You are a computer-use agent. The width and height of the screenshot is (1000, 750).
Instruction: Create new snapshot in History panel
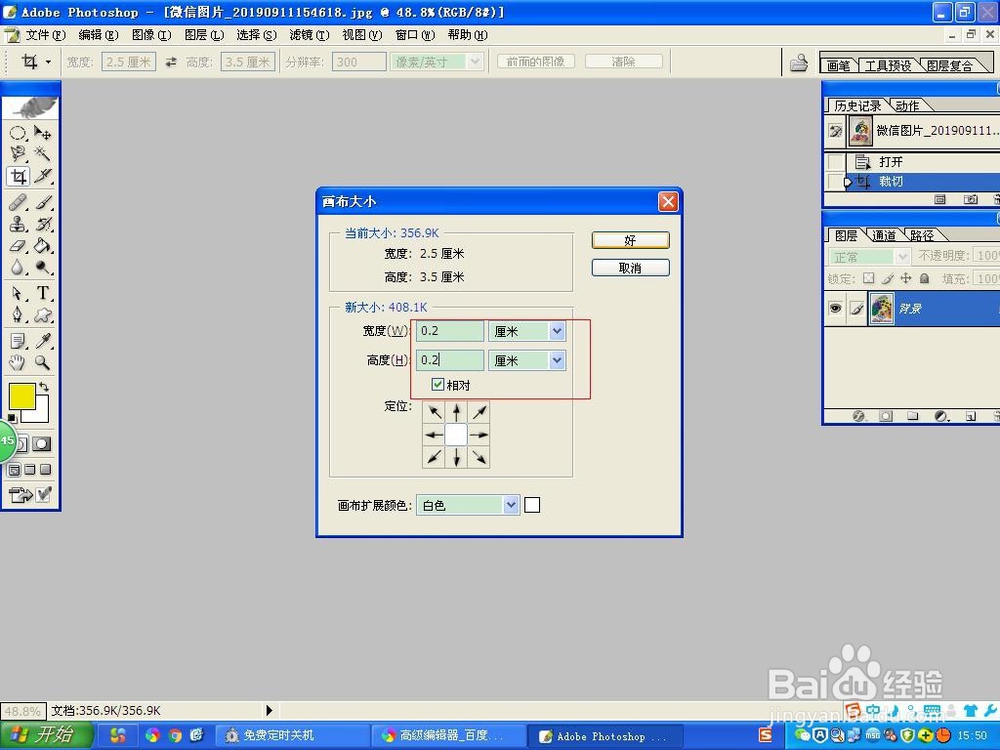click(970, 200)
